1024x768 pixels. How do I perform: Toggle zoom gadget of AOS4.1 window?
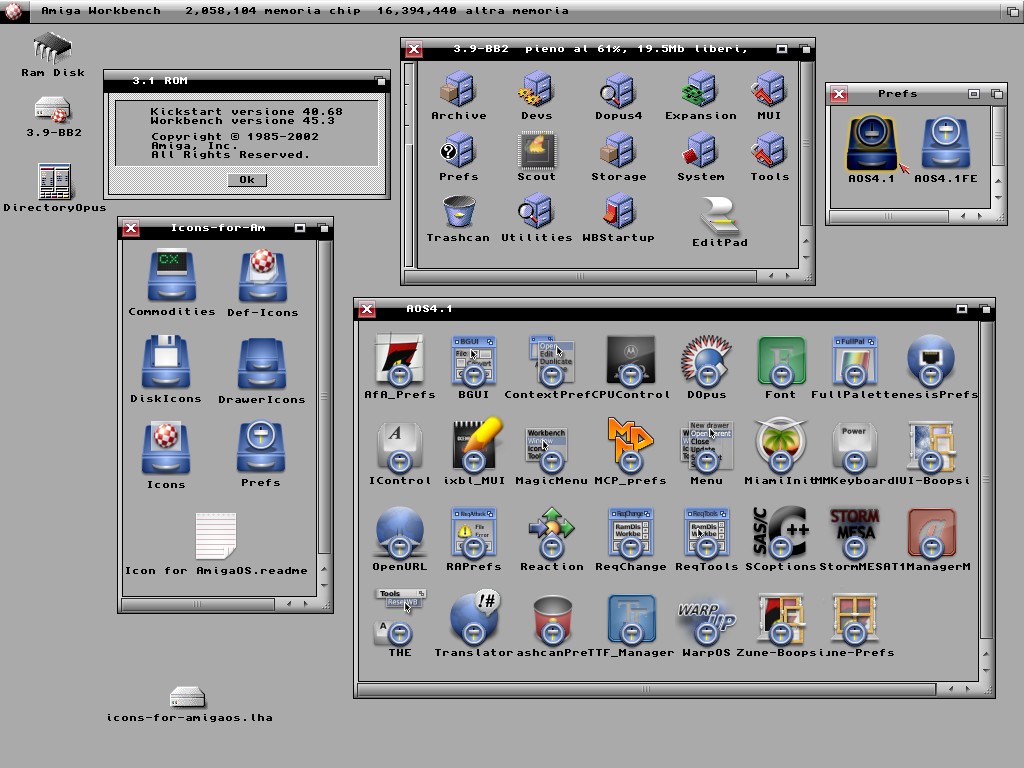[962, 309]
